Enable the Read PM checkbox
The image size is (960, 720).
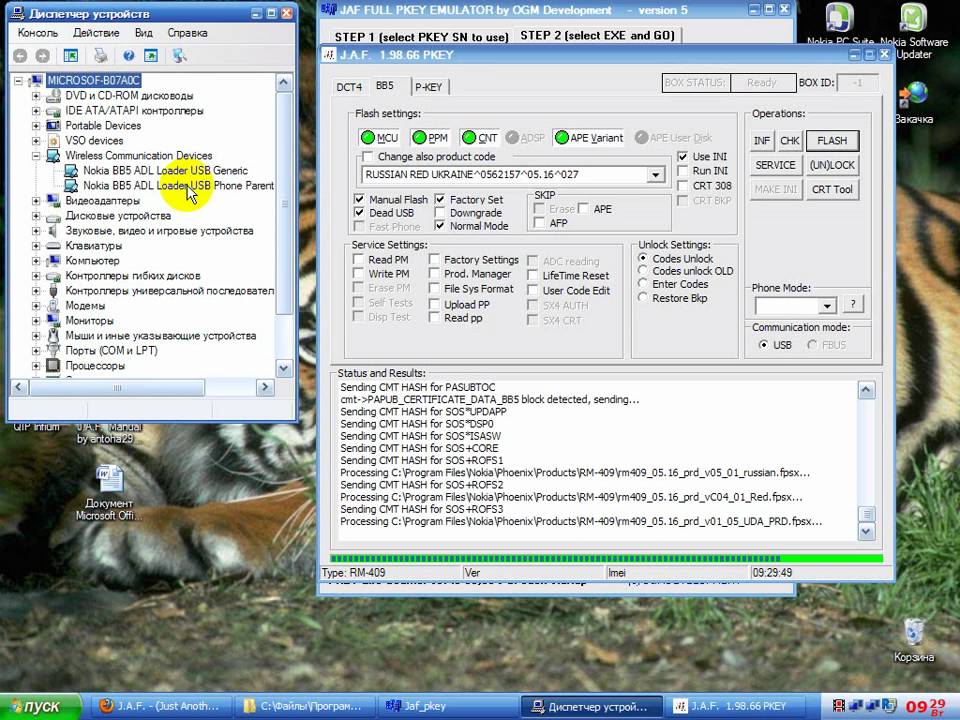point(359,260)
